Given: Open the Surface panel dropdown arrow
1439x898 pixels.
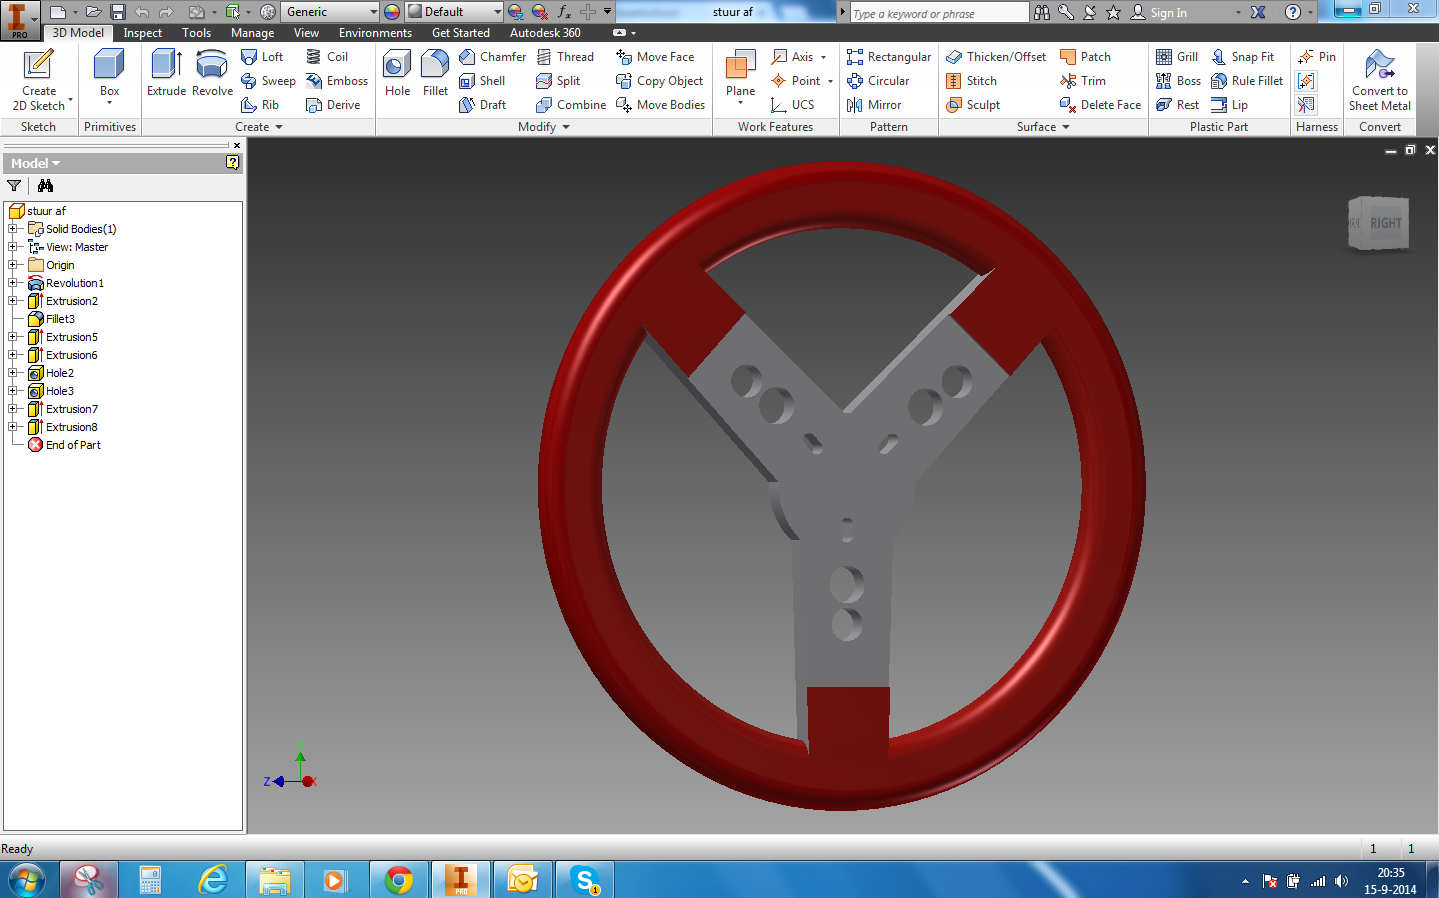Looking at the screenshot, I should tap(1066, 127).
